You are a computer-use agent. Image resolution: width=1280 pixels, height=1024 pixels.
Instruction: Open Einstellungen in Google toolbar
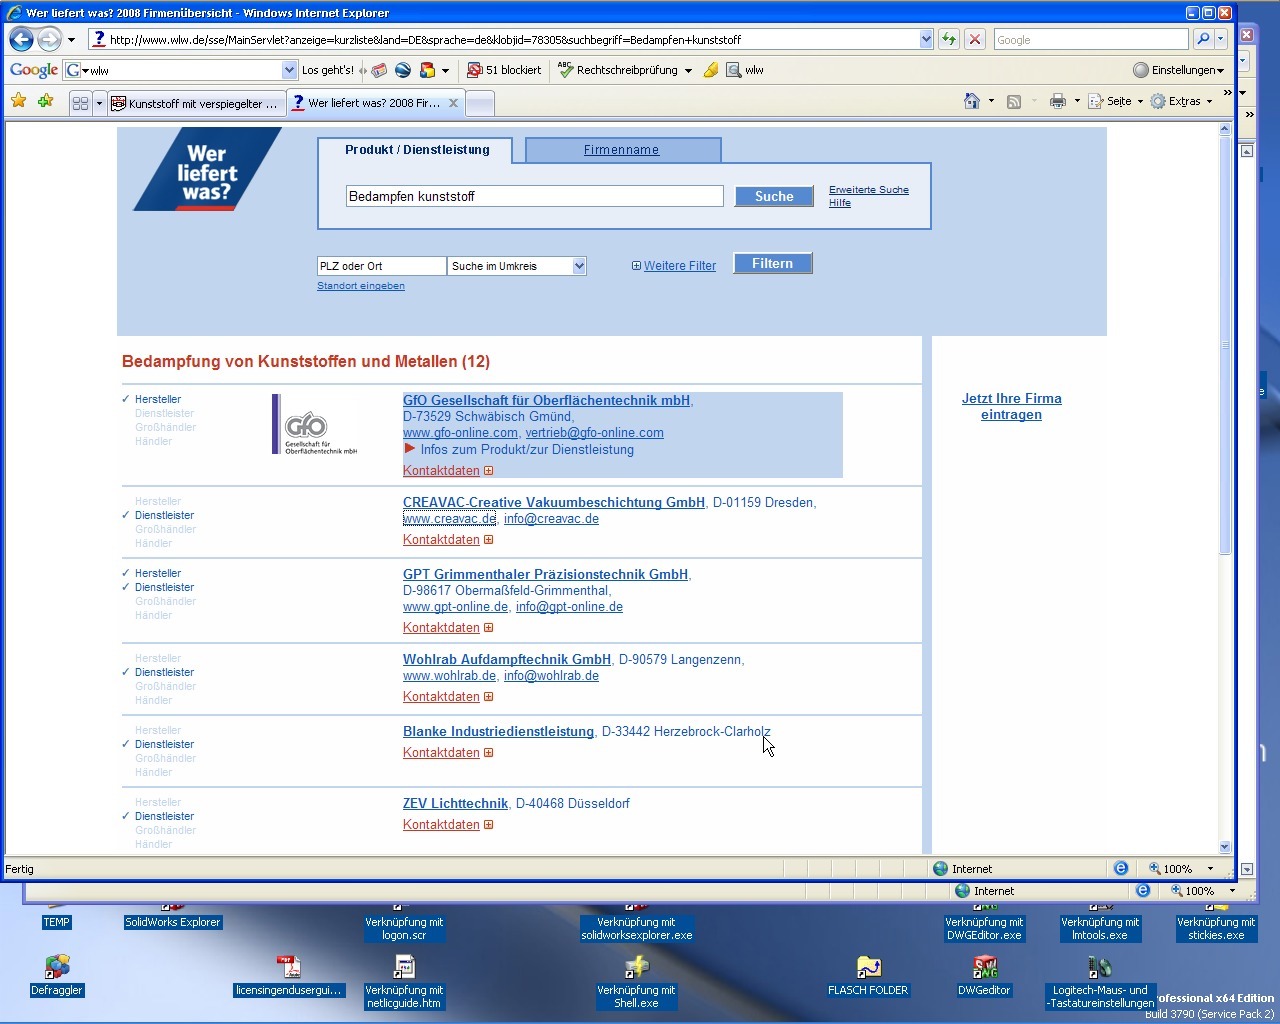coord(1178,70)
